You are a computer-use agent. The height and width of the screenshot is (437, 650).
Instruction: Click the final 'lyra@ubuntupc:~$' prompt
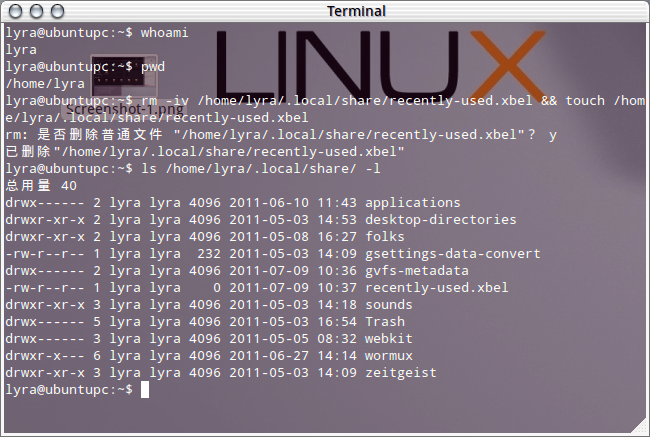point(69,390)
